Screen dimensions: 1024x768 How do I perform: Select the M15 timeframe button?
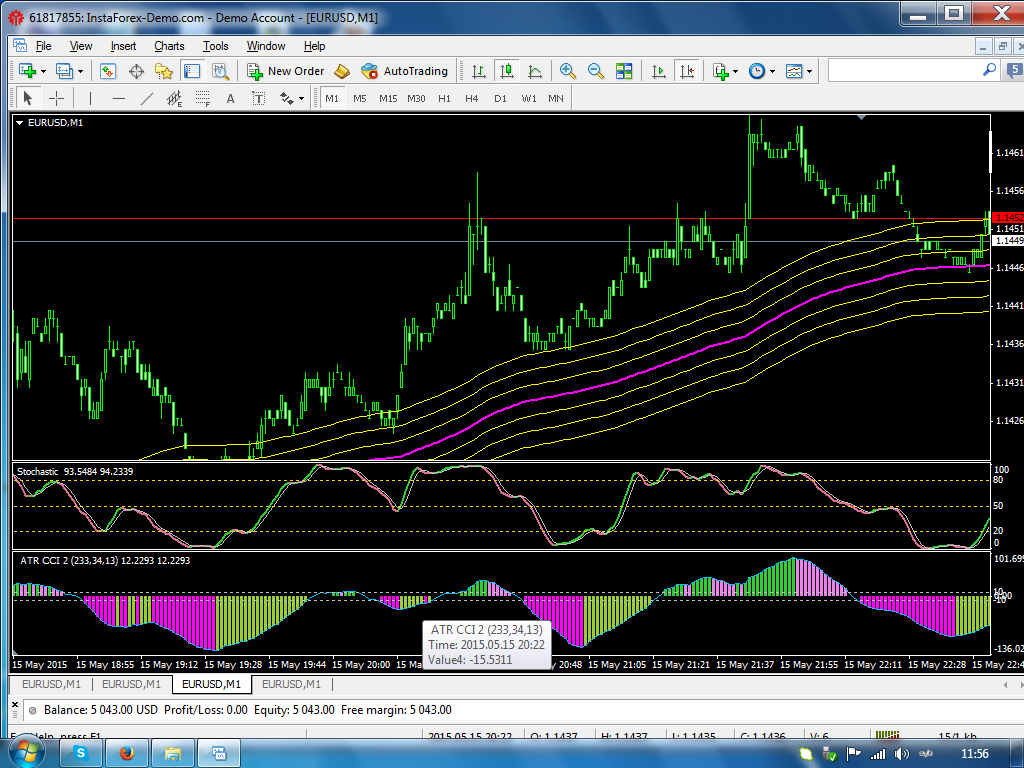388,99
